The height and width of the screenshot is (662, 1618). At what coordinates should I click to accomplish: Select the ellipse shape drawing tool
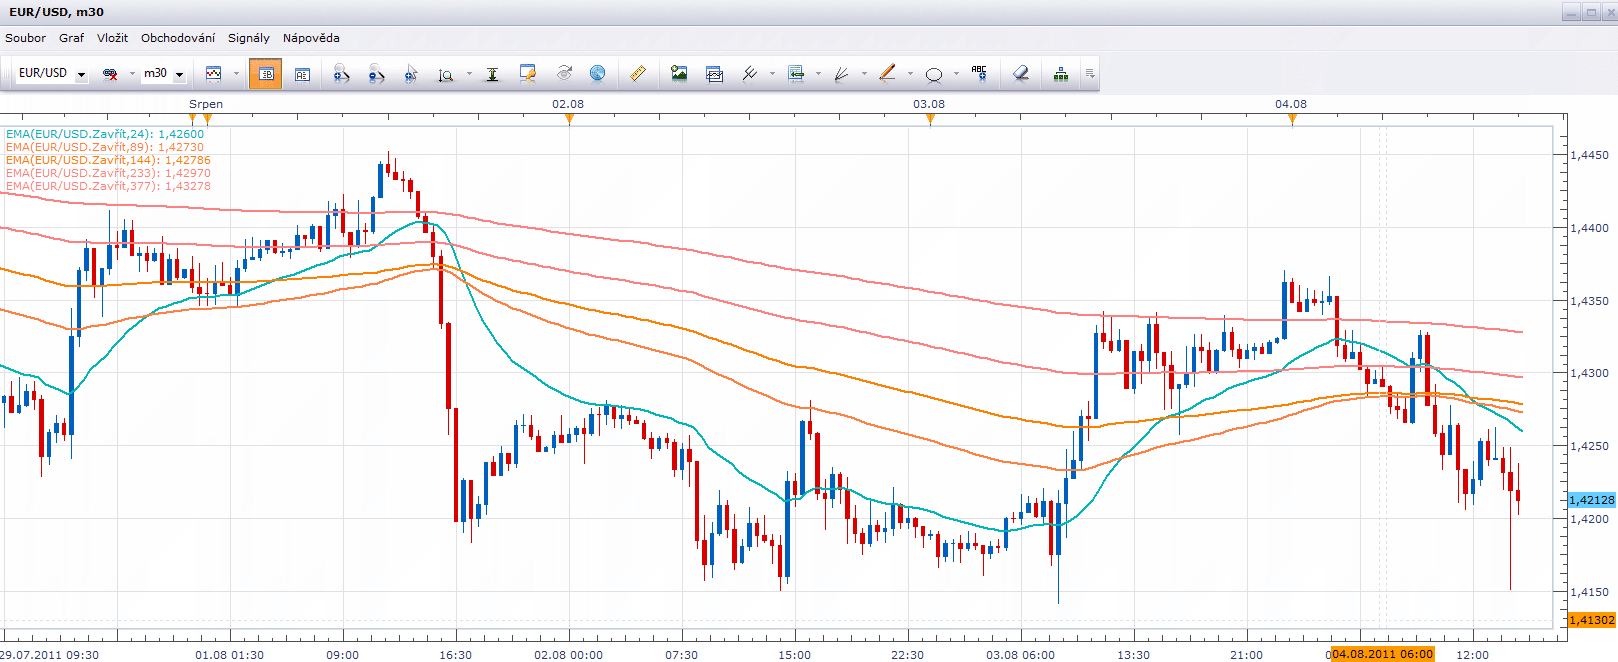point(934,75)
